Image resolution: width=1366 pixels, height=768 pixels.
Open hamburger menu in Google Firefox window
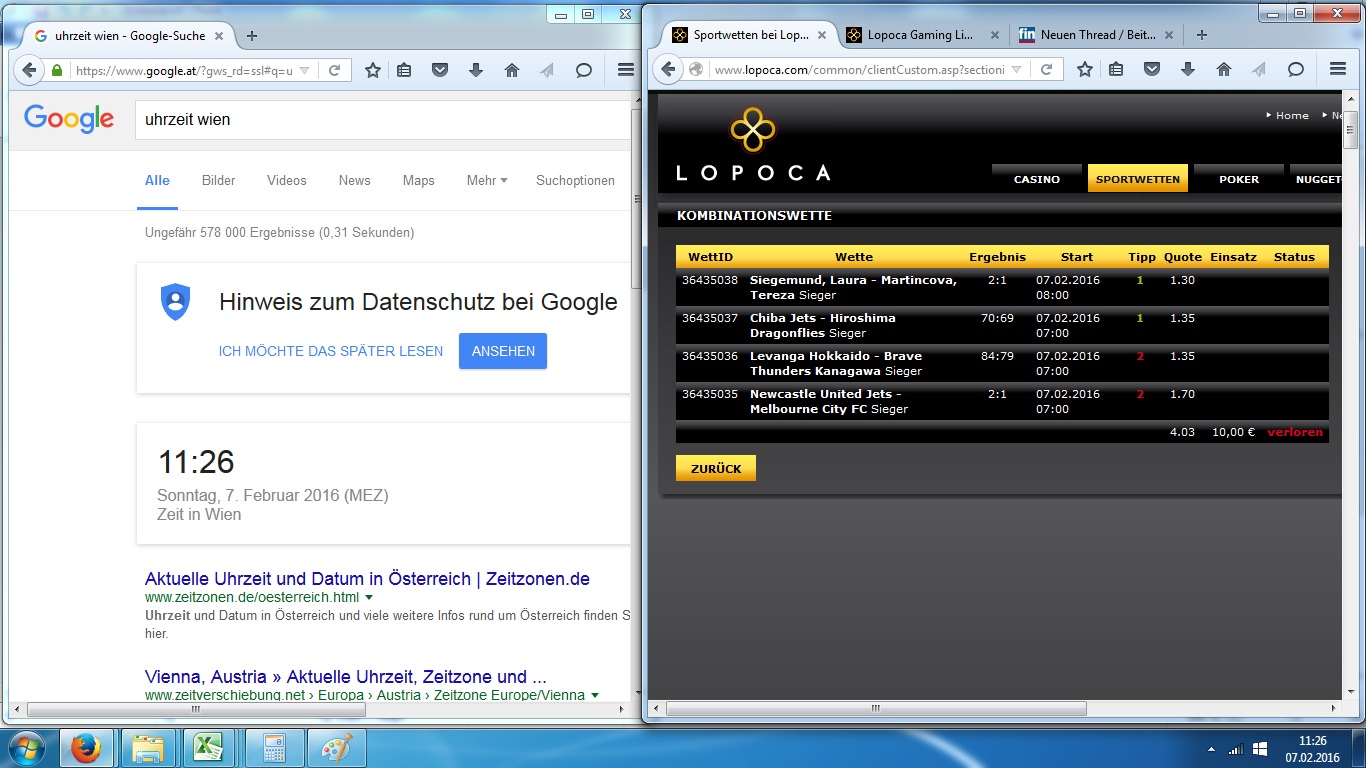[x=626, y=70]
